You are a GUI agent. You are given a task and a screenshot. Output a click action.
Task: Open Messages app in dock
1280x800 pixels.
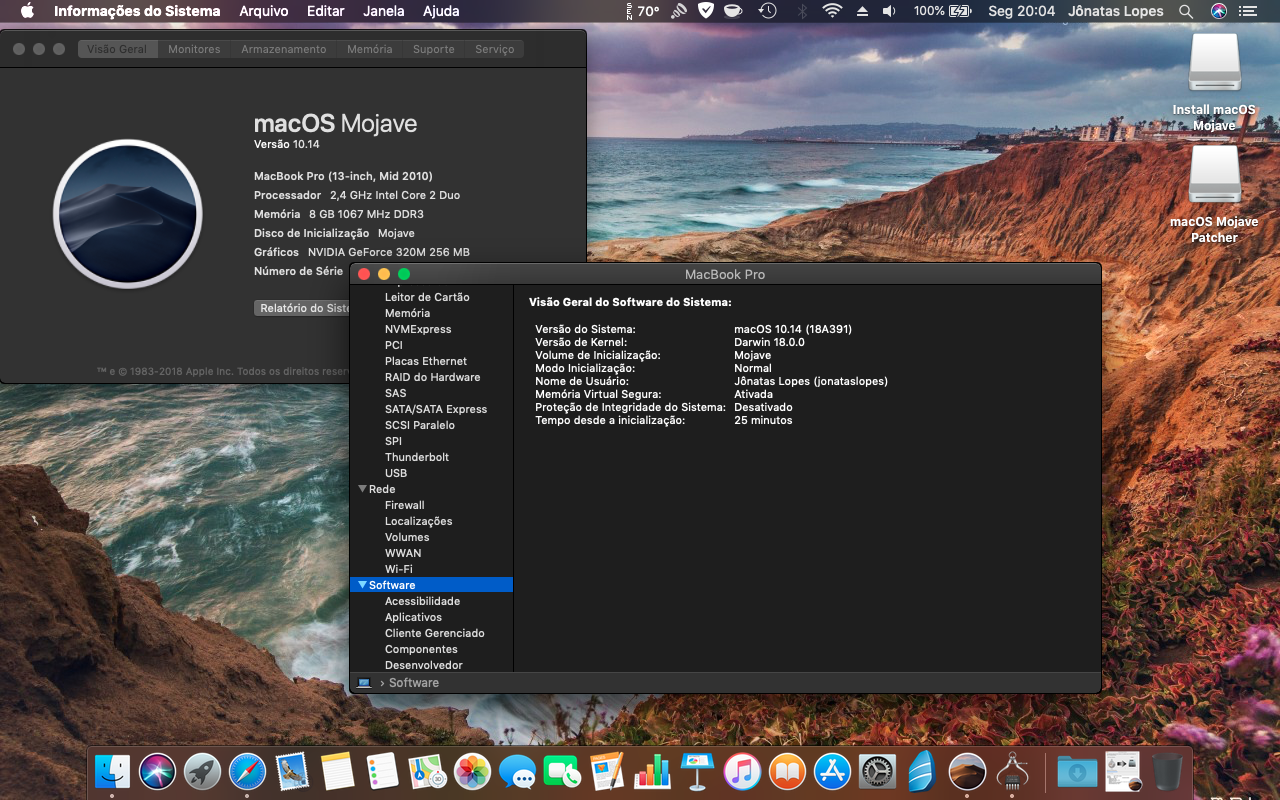click(517, 771)
